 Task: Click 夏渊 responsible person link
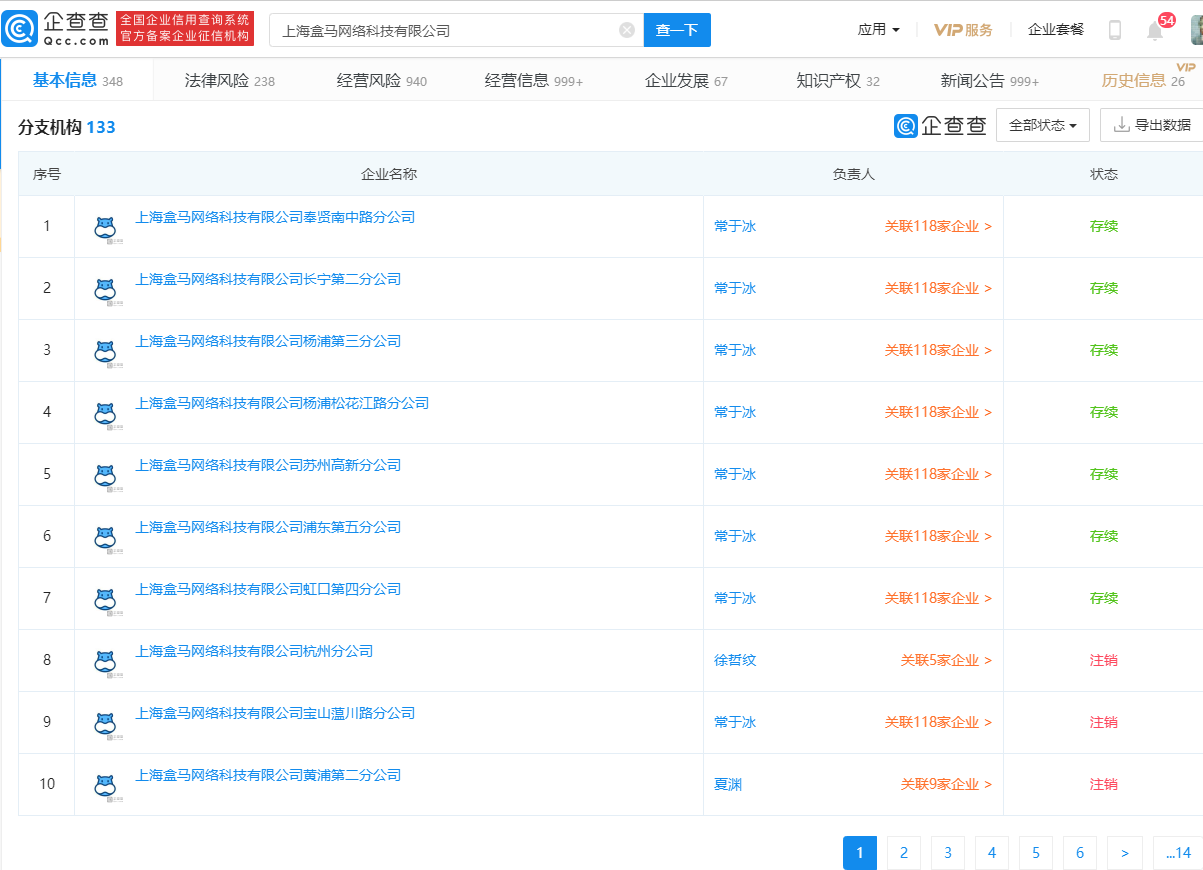point(728,784)
